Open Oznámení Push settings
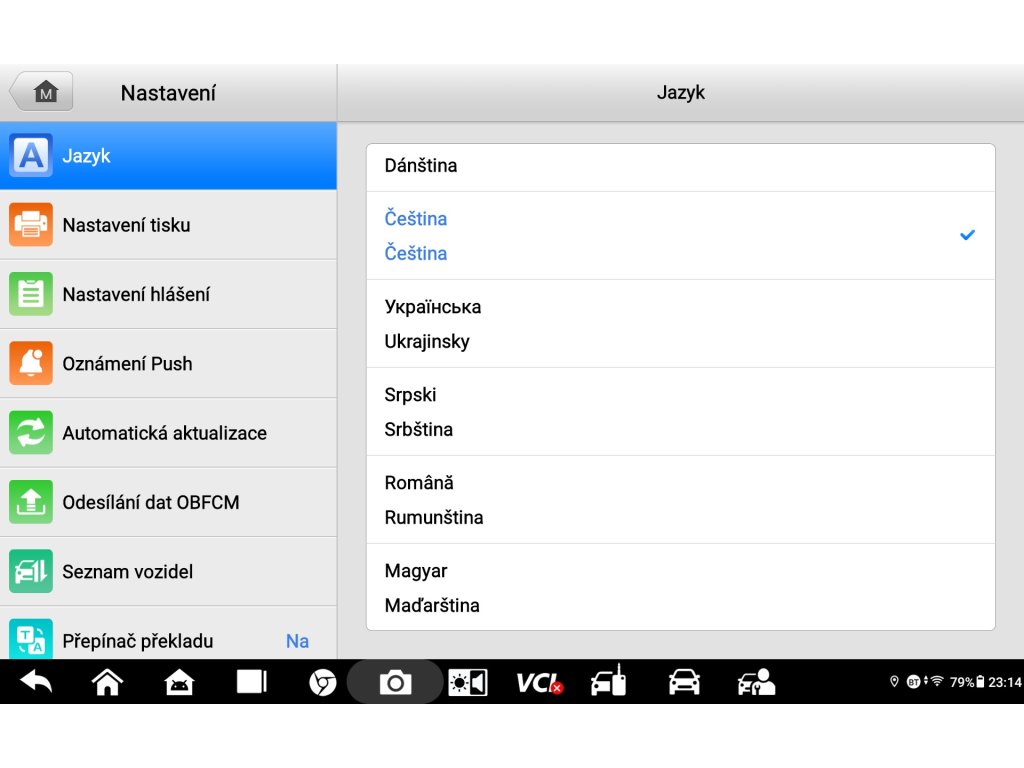 [168, 363]
